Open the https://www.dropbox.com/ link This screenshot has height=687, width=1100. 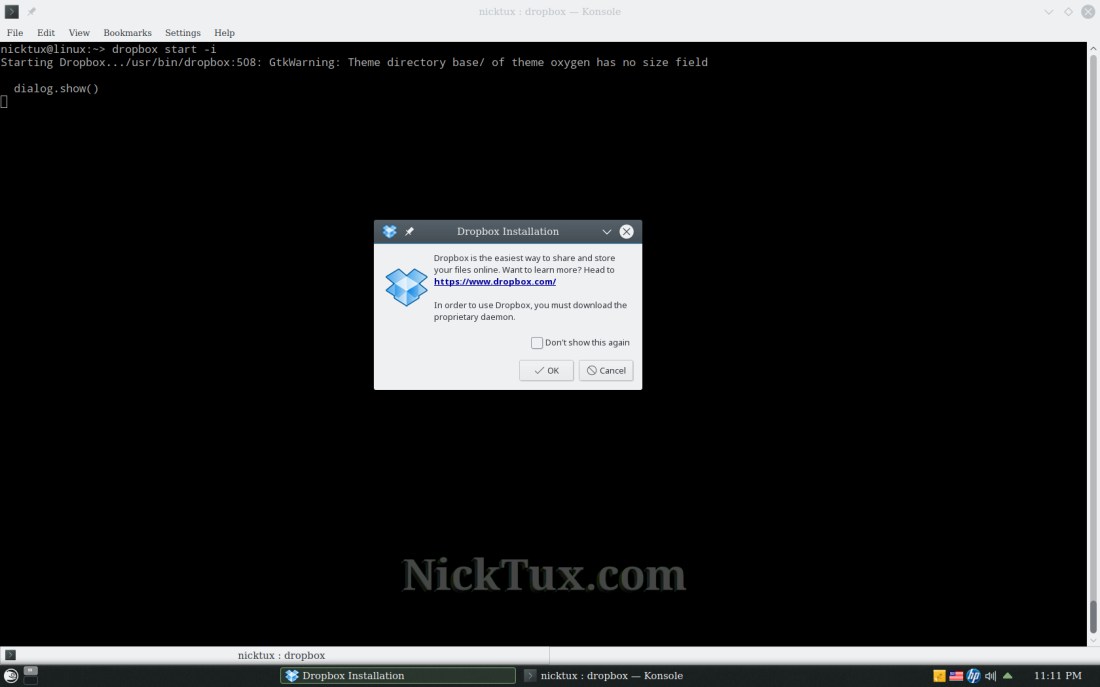pyautogui.click(x=494, y=281)
